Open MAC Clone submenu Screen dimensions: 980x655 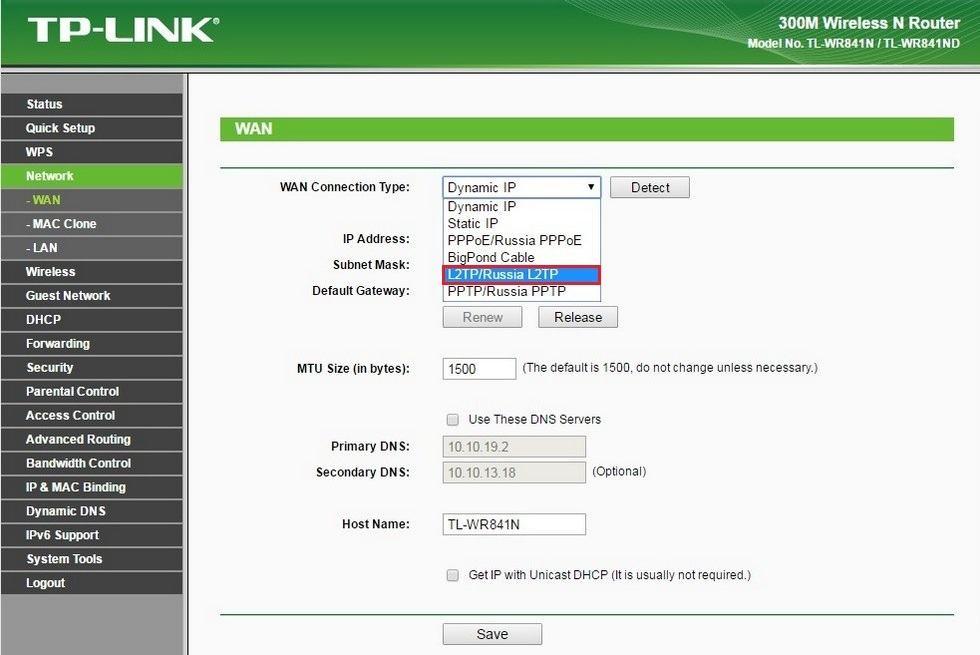91,224
